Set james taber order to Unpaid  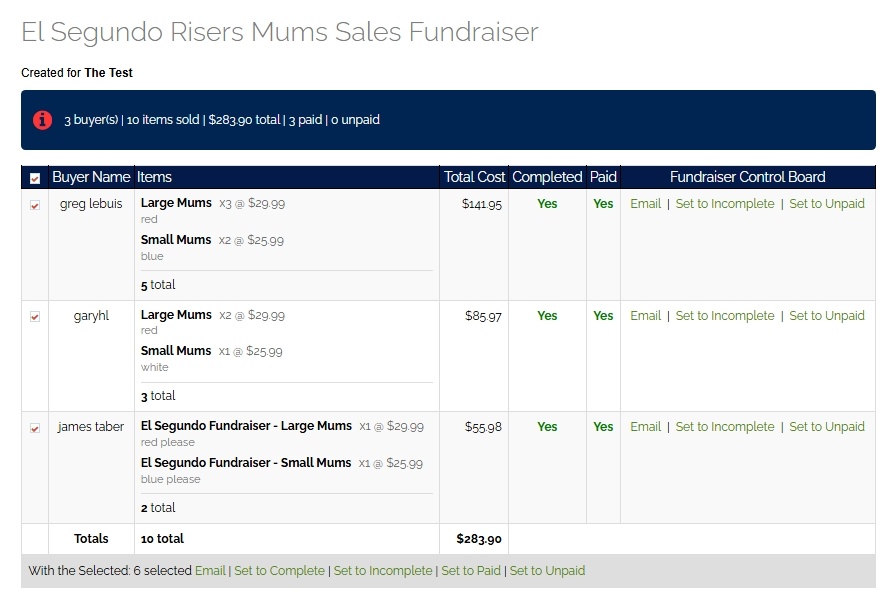pos(827,427)
